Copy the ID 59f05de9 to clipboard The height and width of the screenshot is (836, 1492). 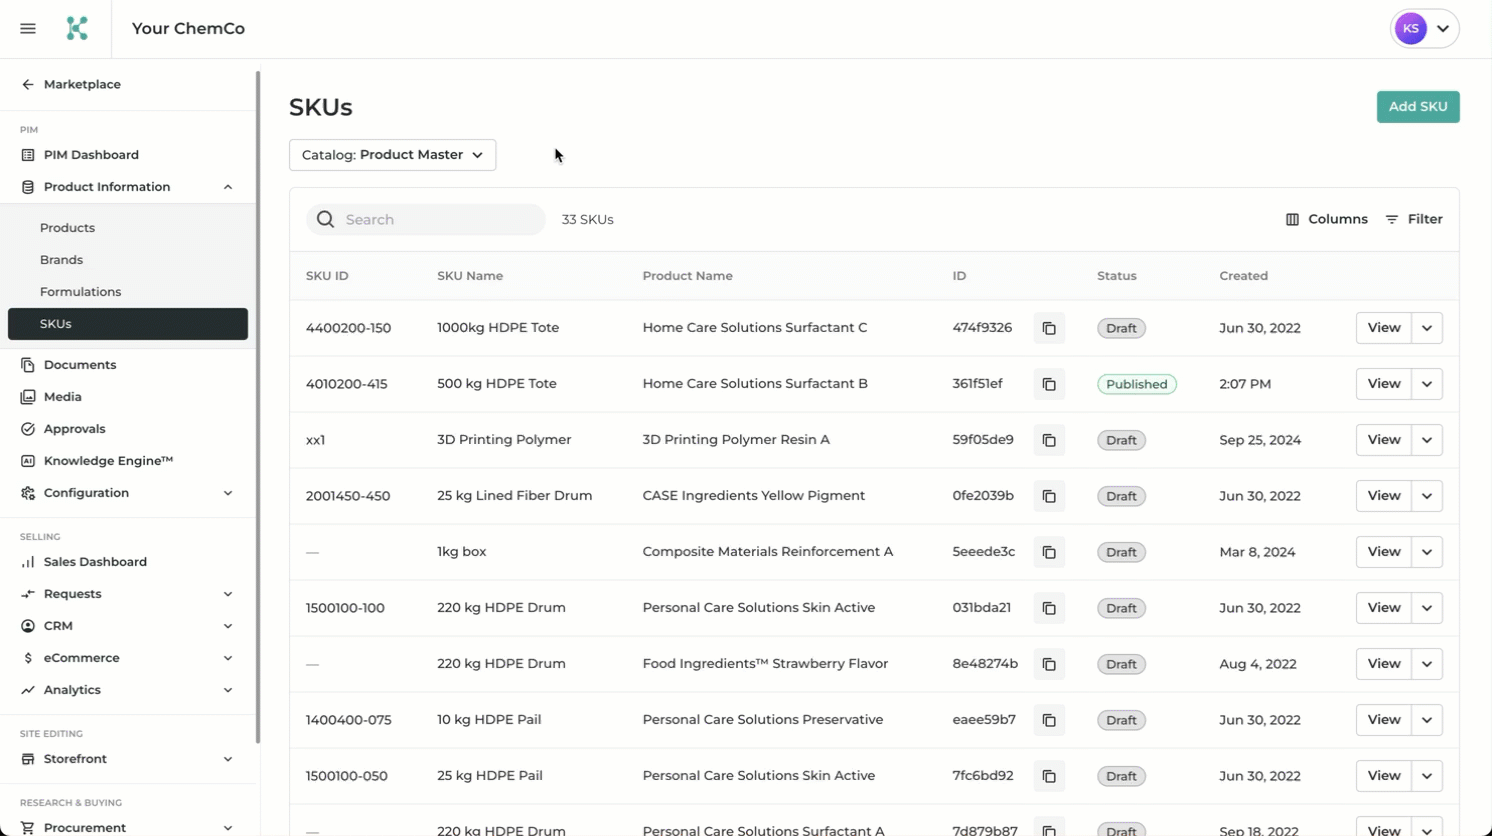point(1049,440)
